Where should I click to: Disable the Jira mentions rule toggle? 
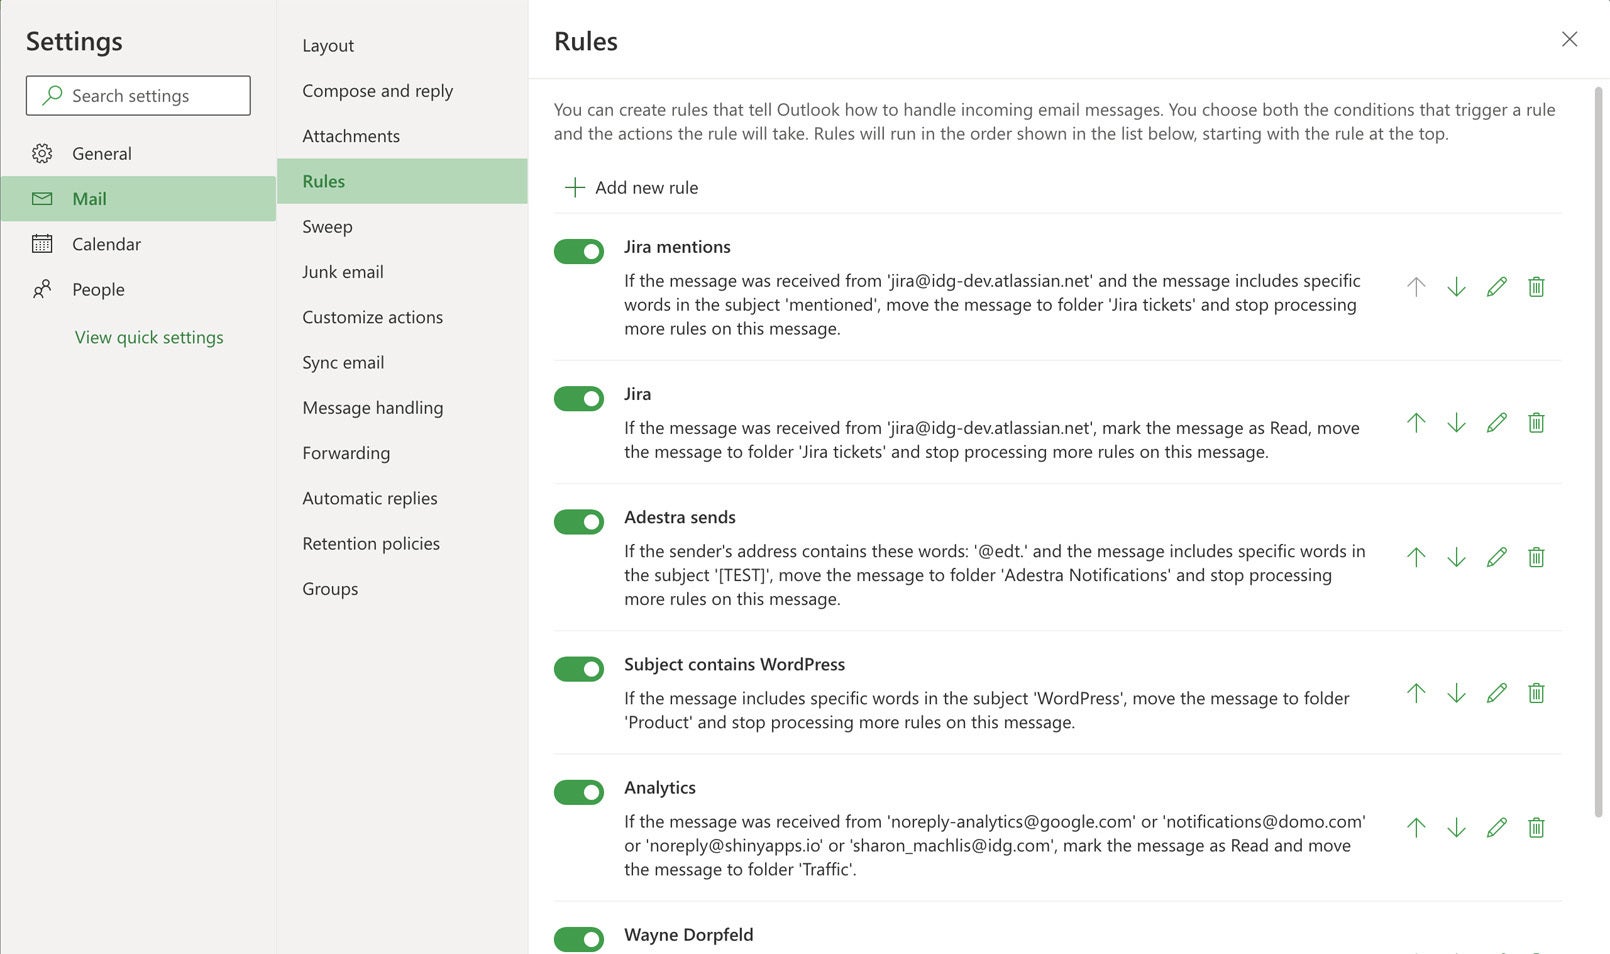579,251
